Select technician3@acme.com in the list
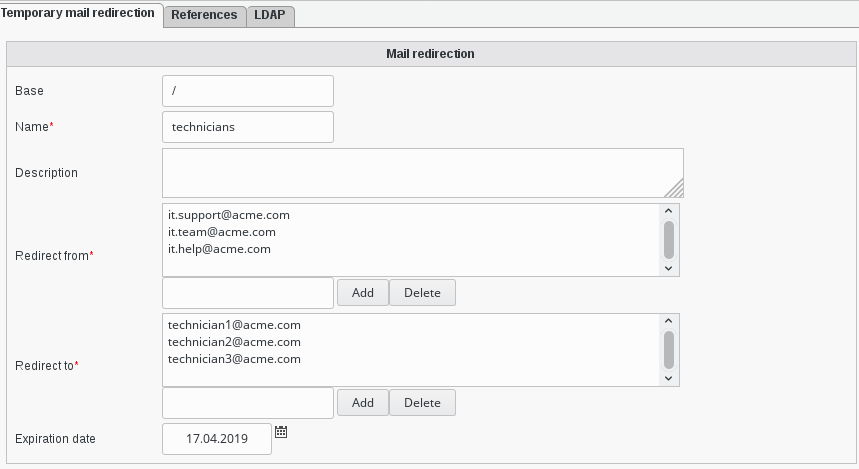Viewport: 859px width, 469px height. [x=234, y=359]
